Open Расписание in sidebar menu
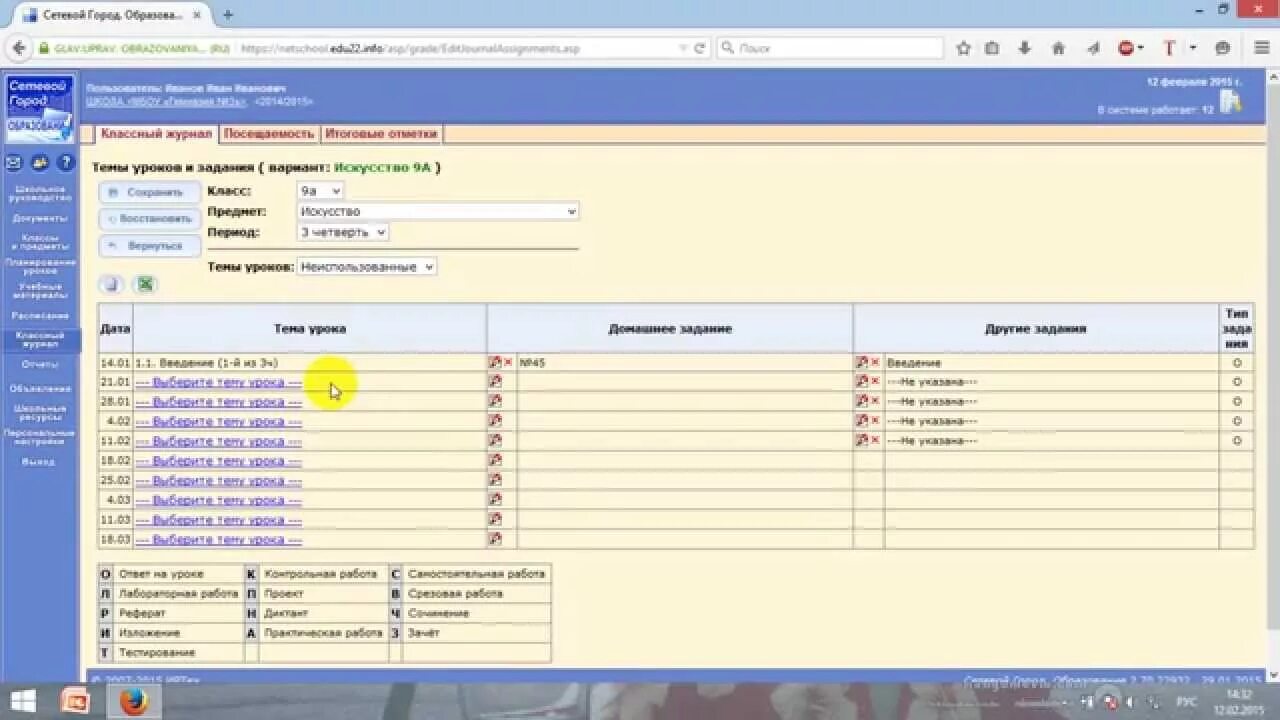The width and height of the screenshot is (1280, 720). (x=40, y=316)
